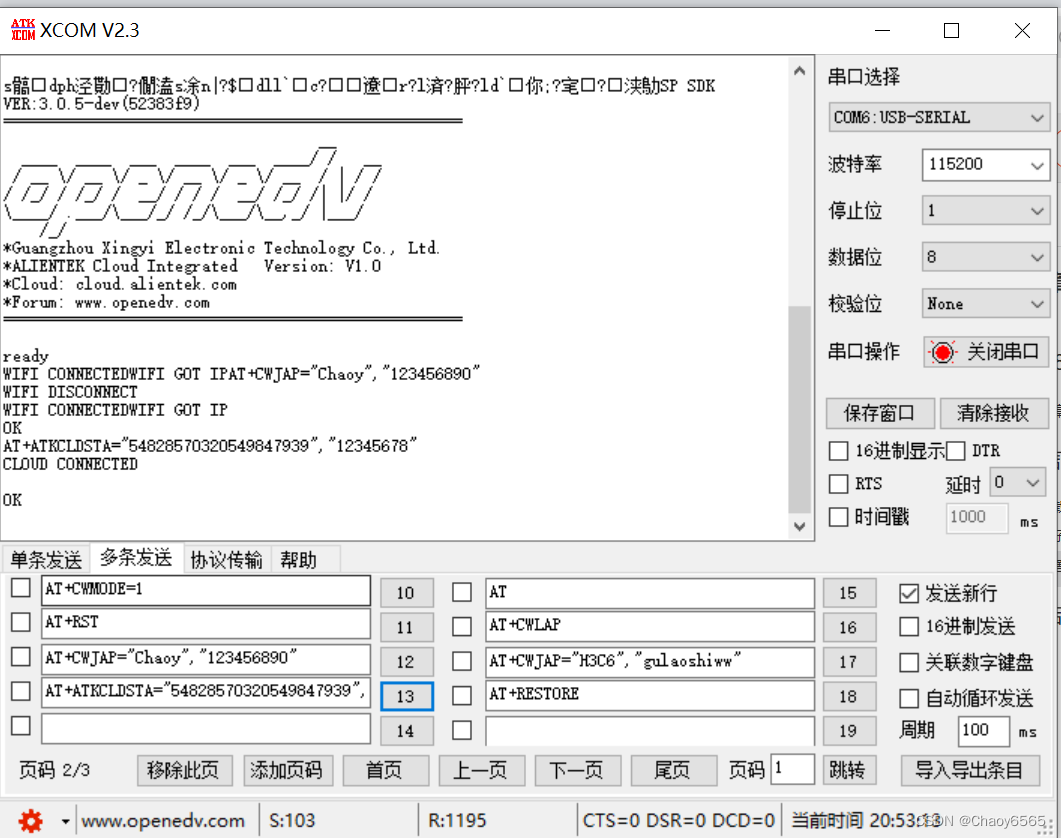1061x838 pixels.
Task: Click the AT+CWJAP="H3C6" command field
Action: 650,661
